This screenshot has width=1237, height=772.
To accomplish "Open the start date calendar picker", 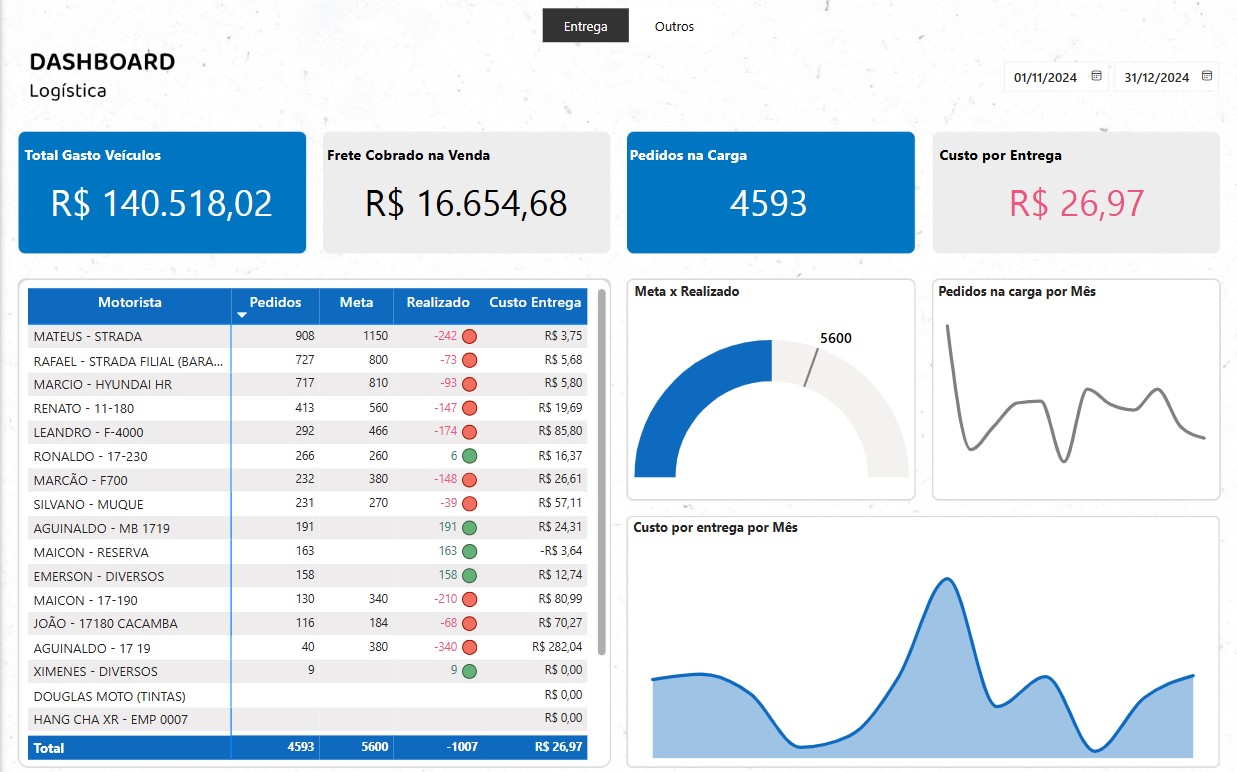I will point(1098,76).
